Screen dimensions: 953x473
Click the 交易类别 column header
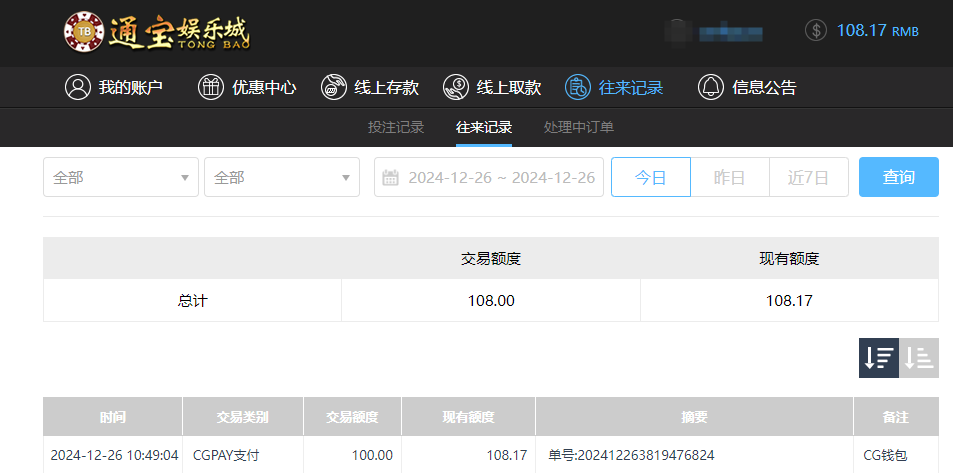tap(243, 417)
